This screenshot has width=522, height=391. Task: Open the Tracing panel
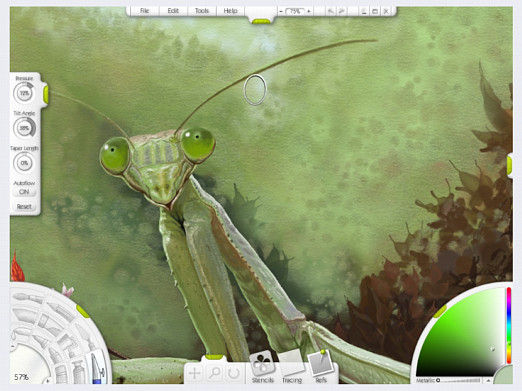point(292,367)
